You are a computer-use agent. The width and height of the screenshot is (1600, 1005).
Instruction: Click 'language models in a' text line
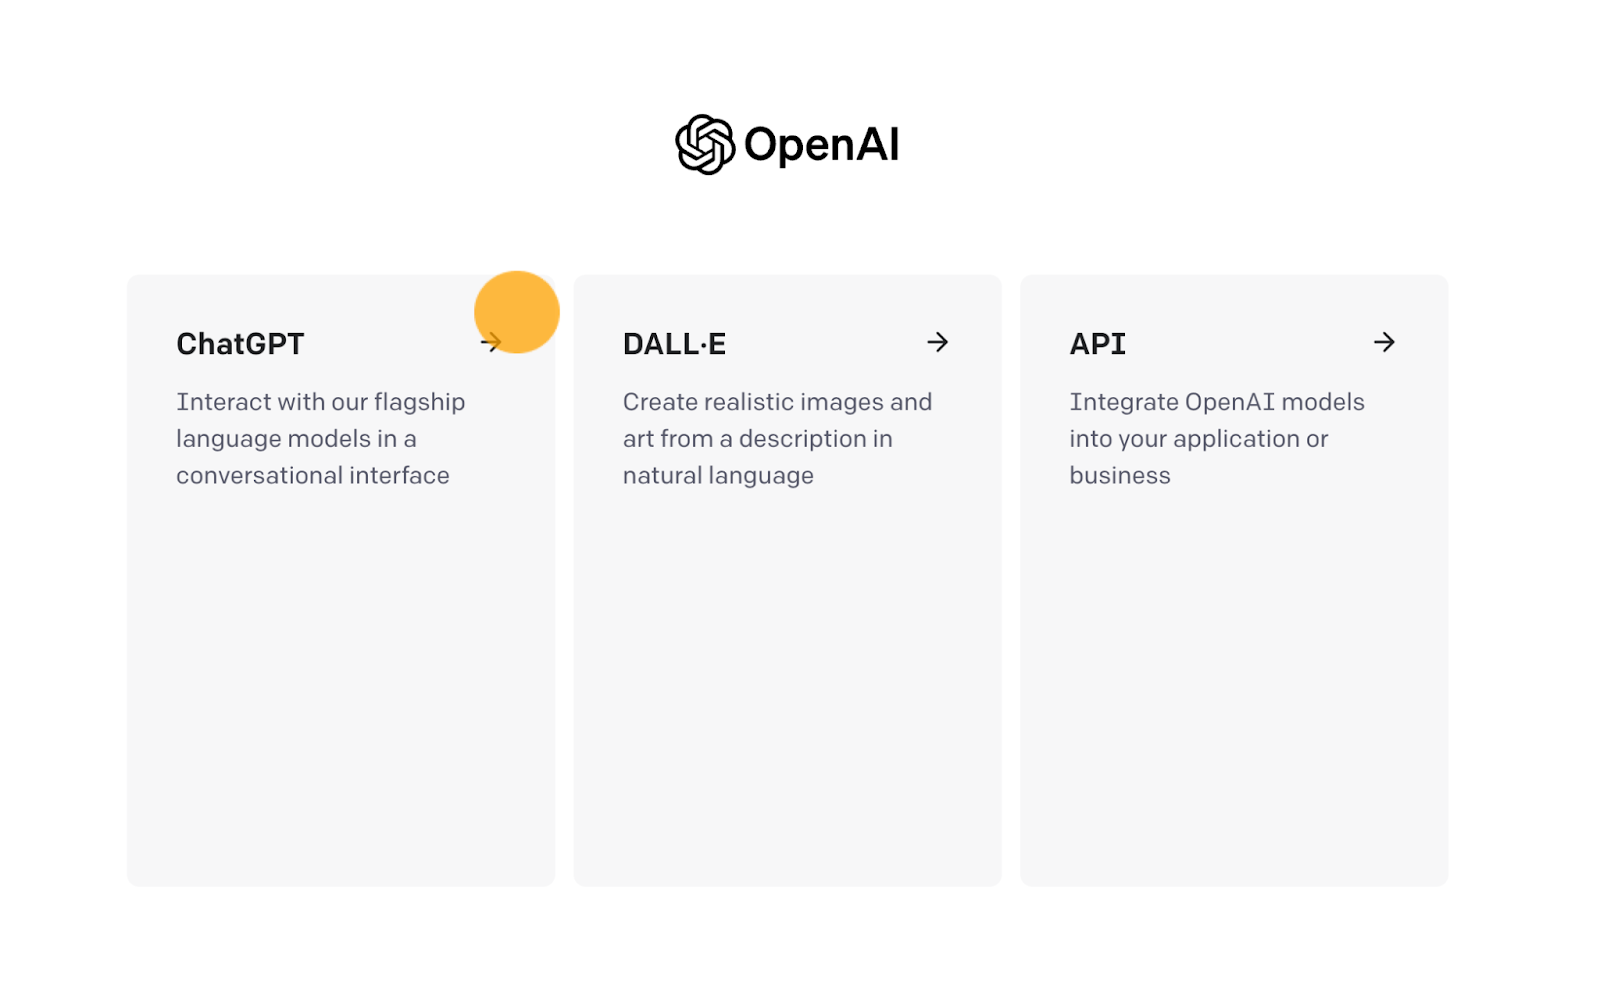point(296,439)
